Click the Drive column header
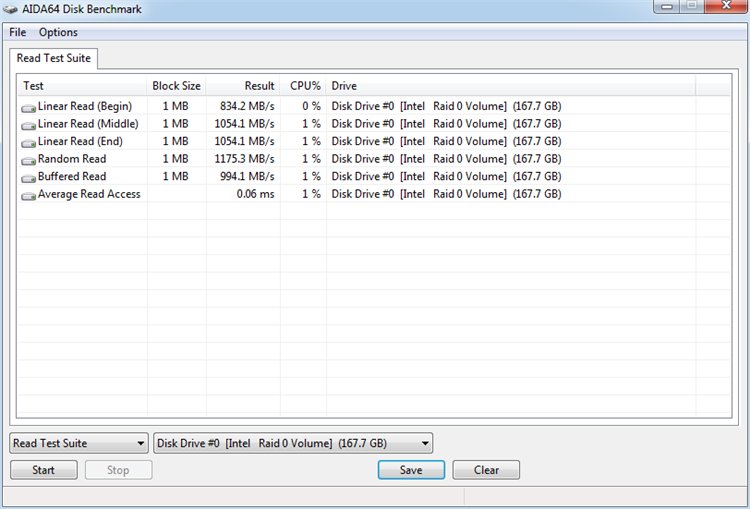750x509 pixels. [511, 86]
